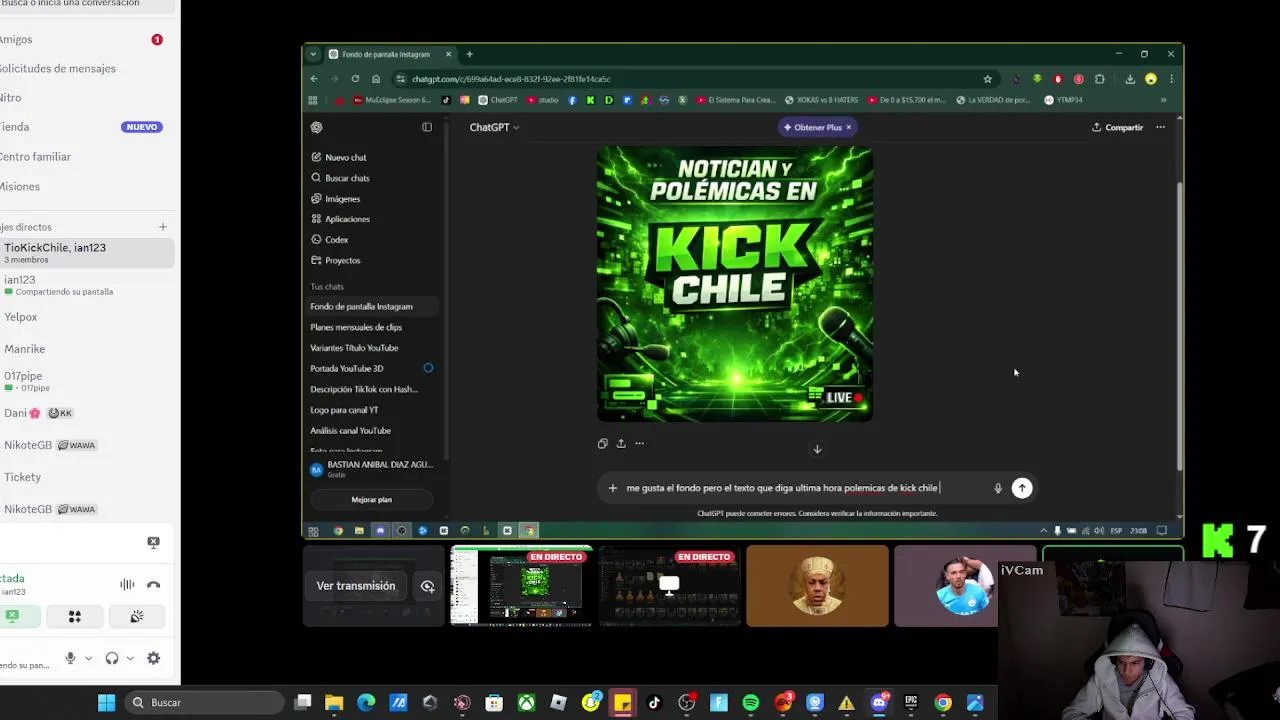The image size is (1280, 720).
Task: Expand the Discord microphone options arrow
Action: point(88,658)
